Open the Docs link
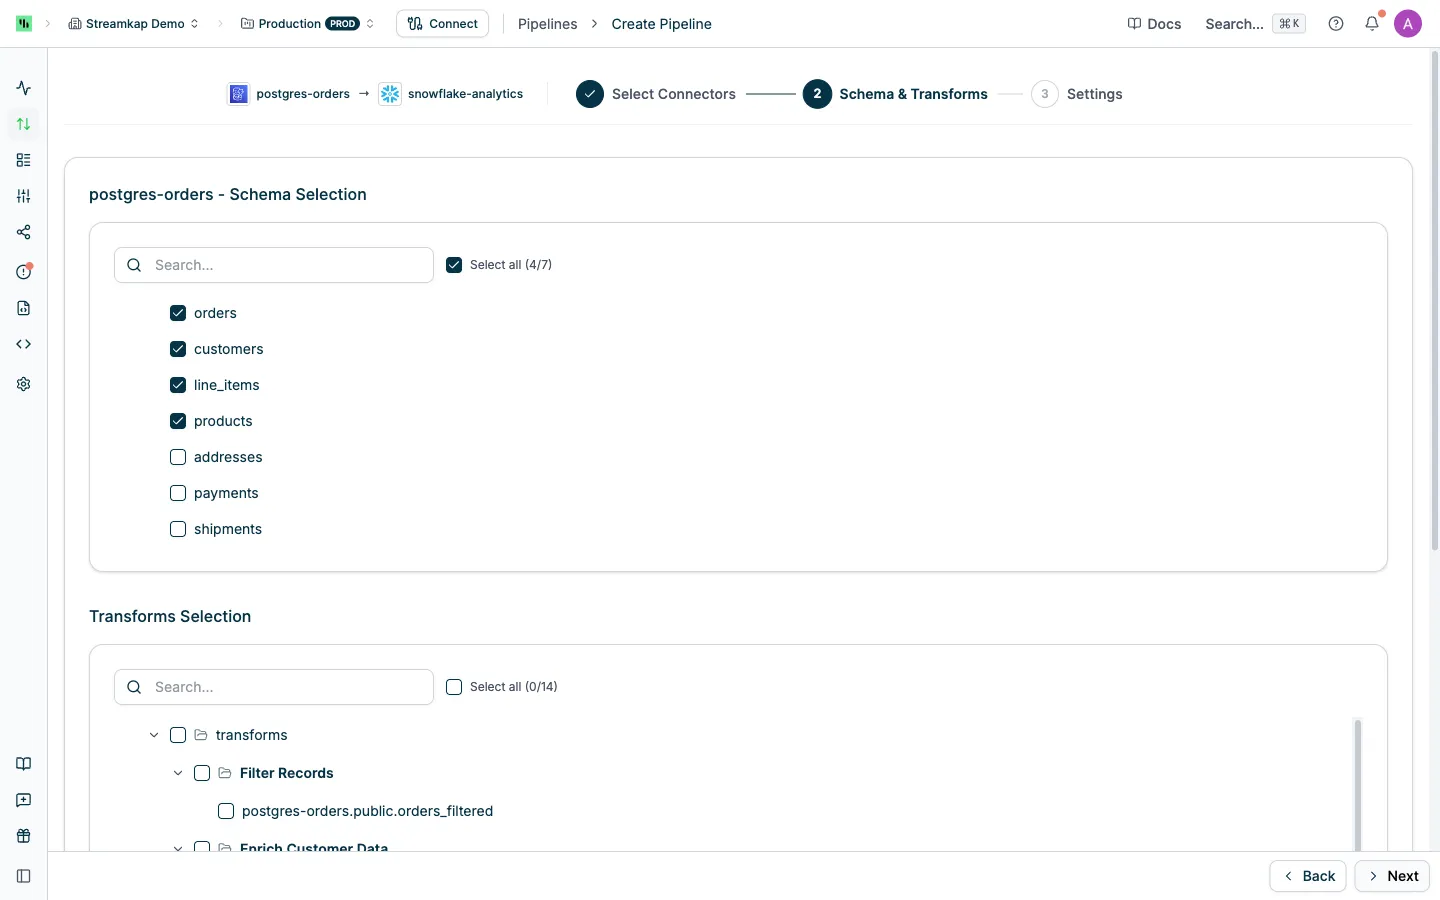The height and width of the screenshot is (900, 1440). click(x=1154, y=24)
